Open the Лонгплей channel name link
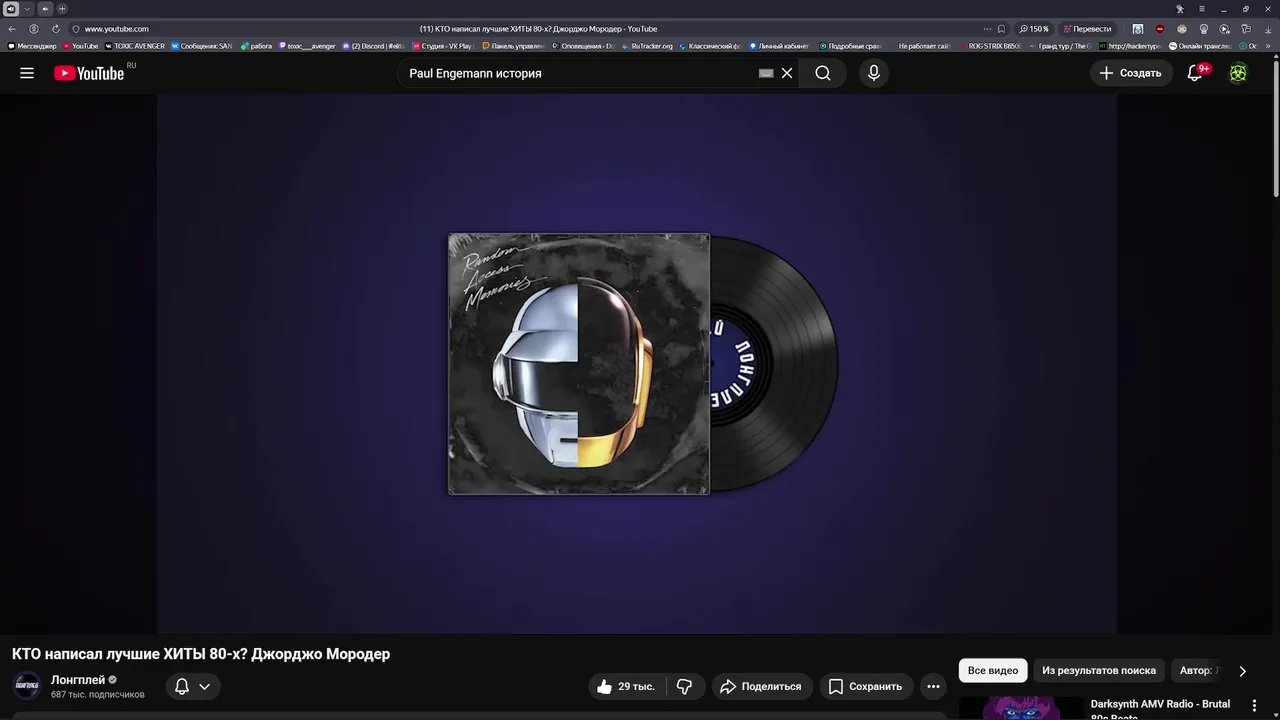1280x720 pixels. 78,680
